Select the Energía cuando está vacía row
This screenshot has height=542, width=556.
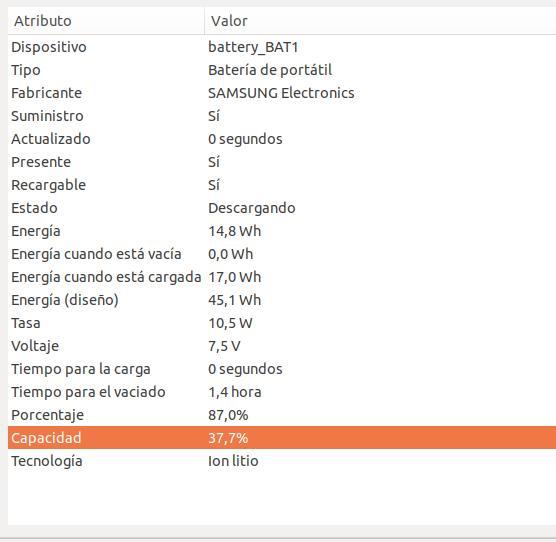point(282,254)
